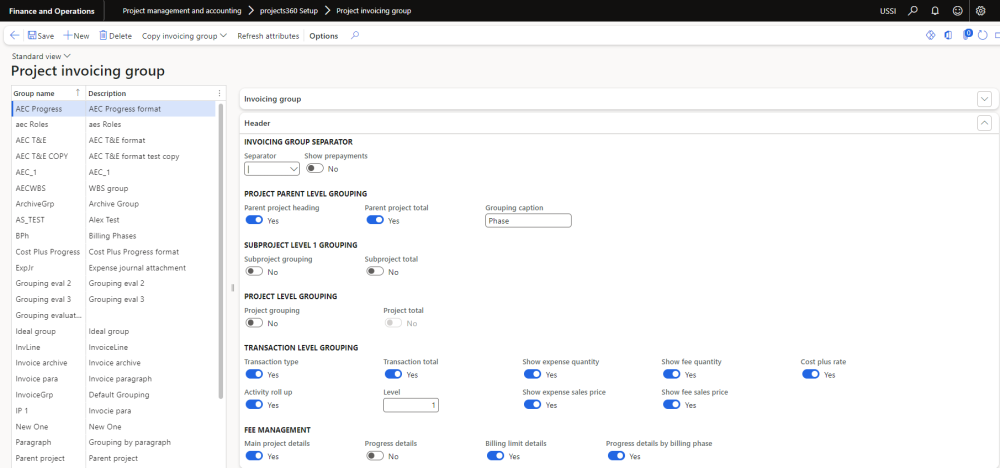Click Refresh attributes command
The image size is (1000, 468).
click(268, 36)
